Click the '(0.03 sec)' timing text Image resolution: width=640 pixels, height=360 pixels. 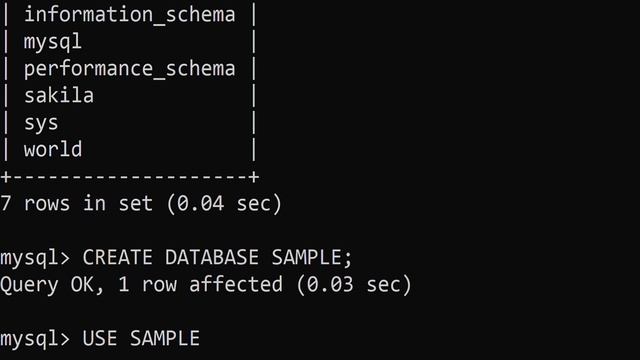pos(353,284)
